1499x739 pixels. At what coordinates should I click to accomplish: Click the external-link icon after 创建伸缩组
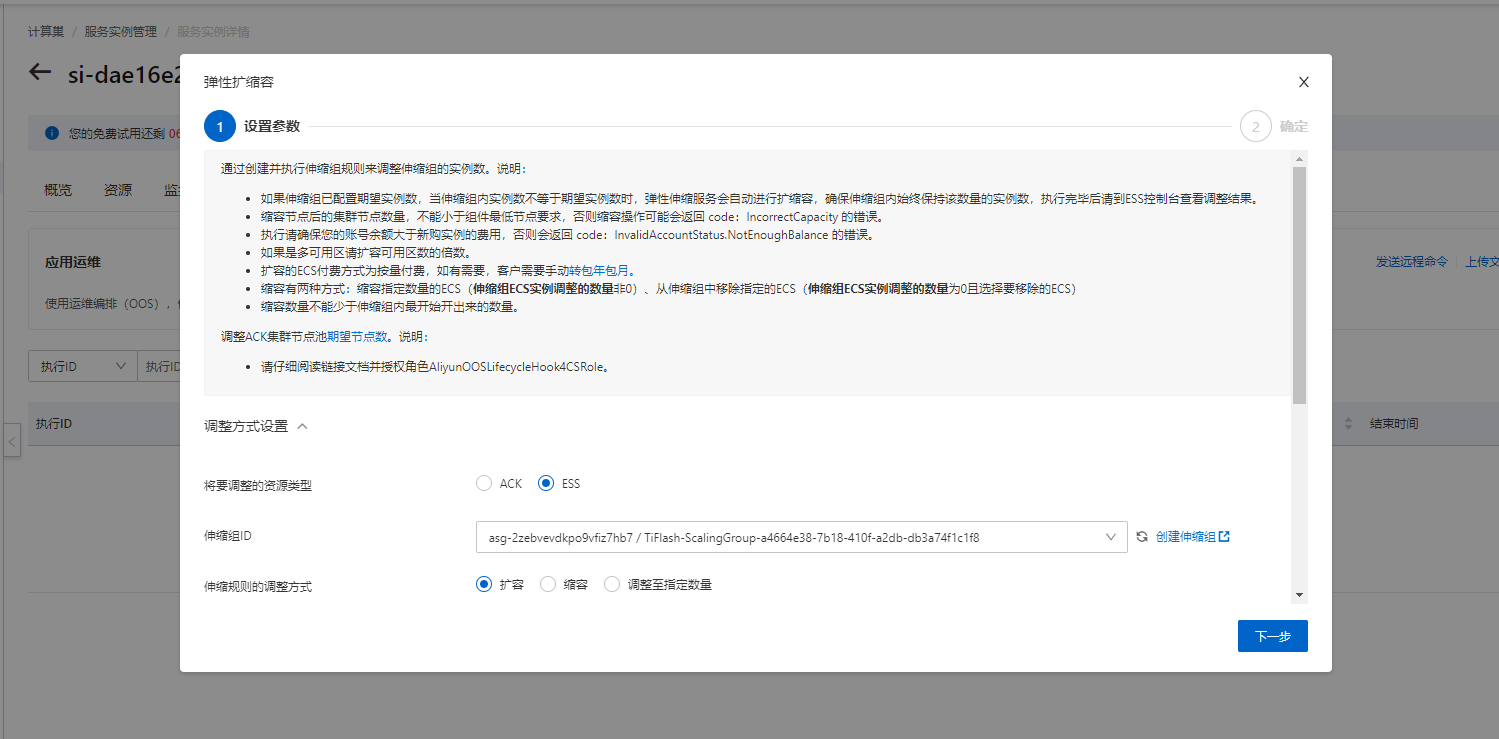[1224, 537]
